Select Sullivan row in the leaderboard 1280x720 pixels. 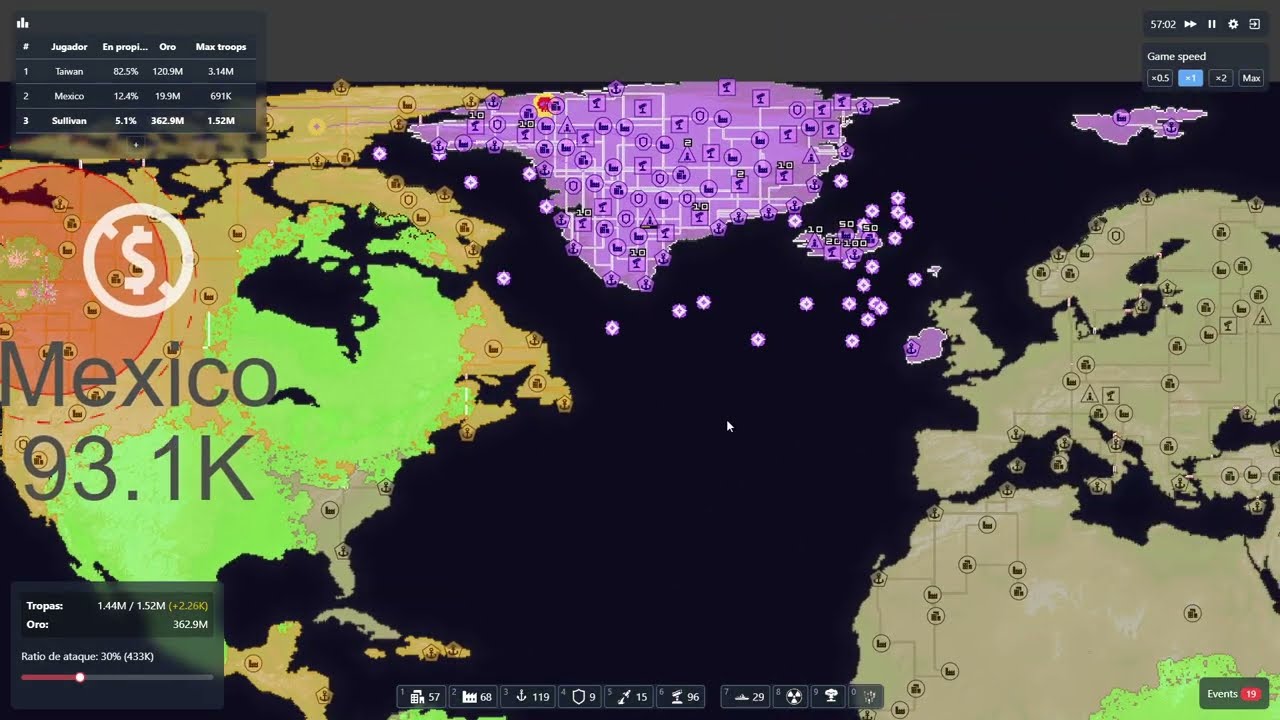click(136, 121)
